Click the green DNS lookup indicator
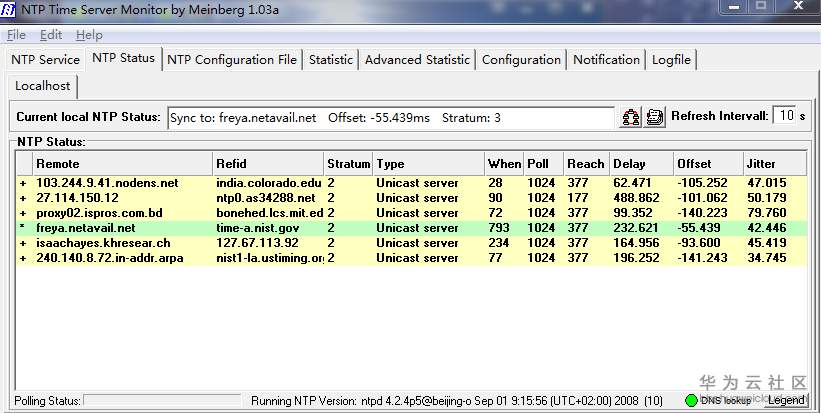The image size is (821, 413). [x=691, y=400]
